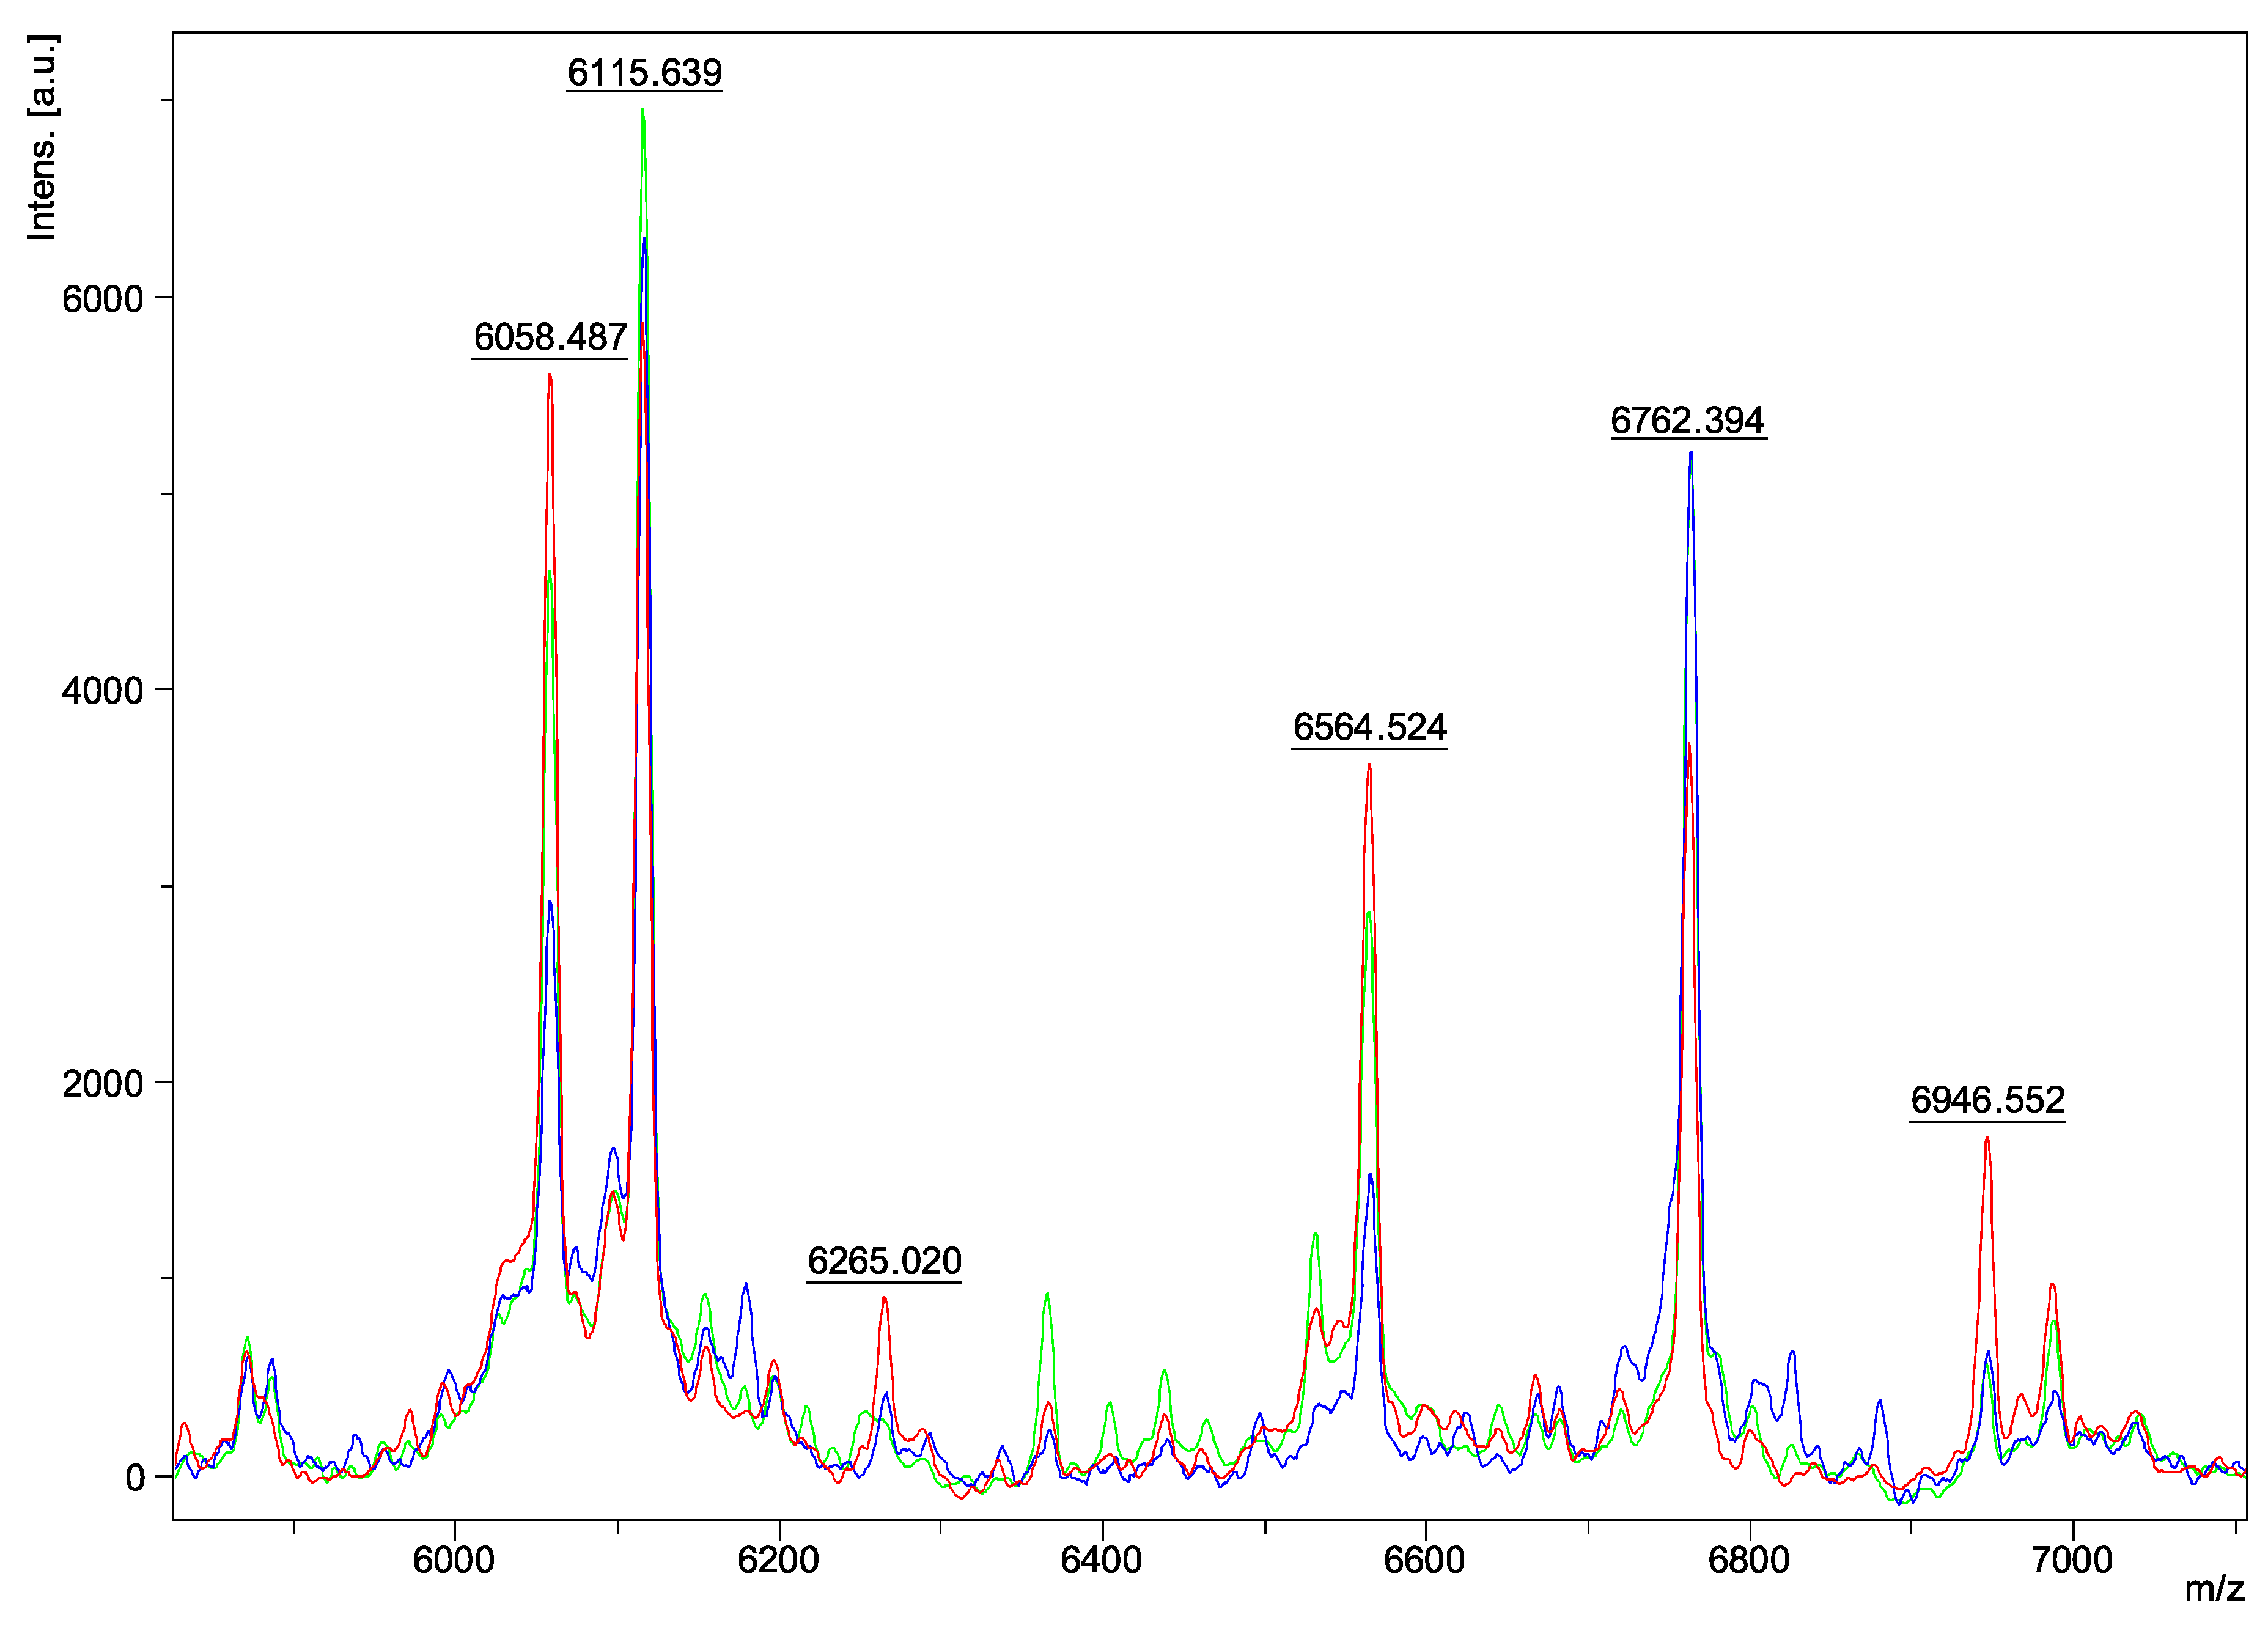2268x1631 pixels.
Task: Click the 6115.639 peak label
Action: [x=644, y=73]
